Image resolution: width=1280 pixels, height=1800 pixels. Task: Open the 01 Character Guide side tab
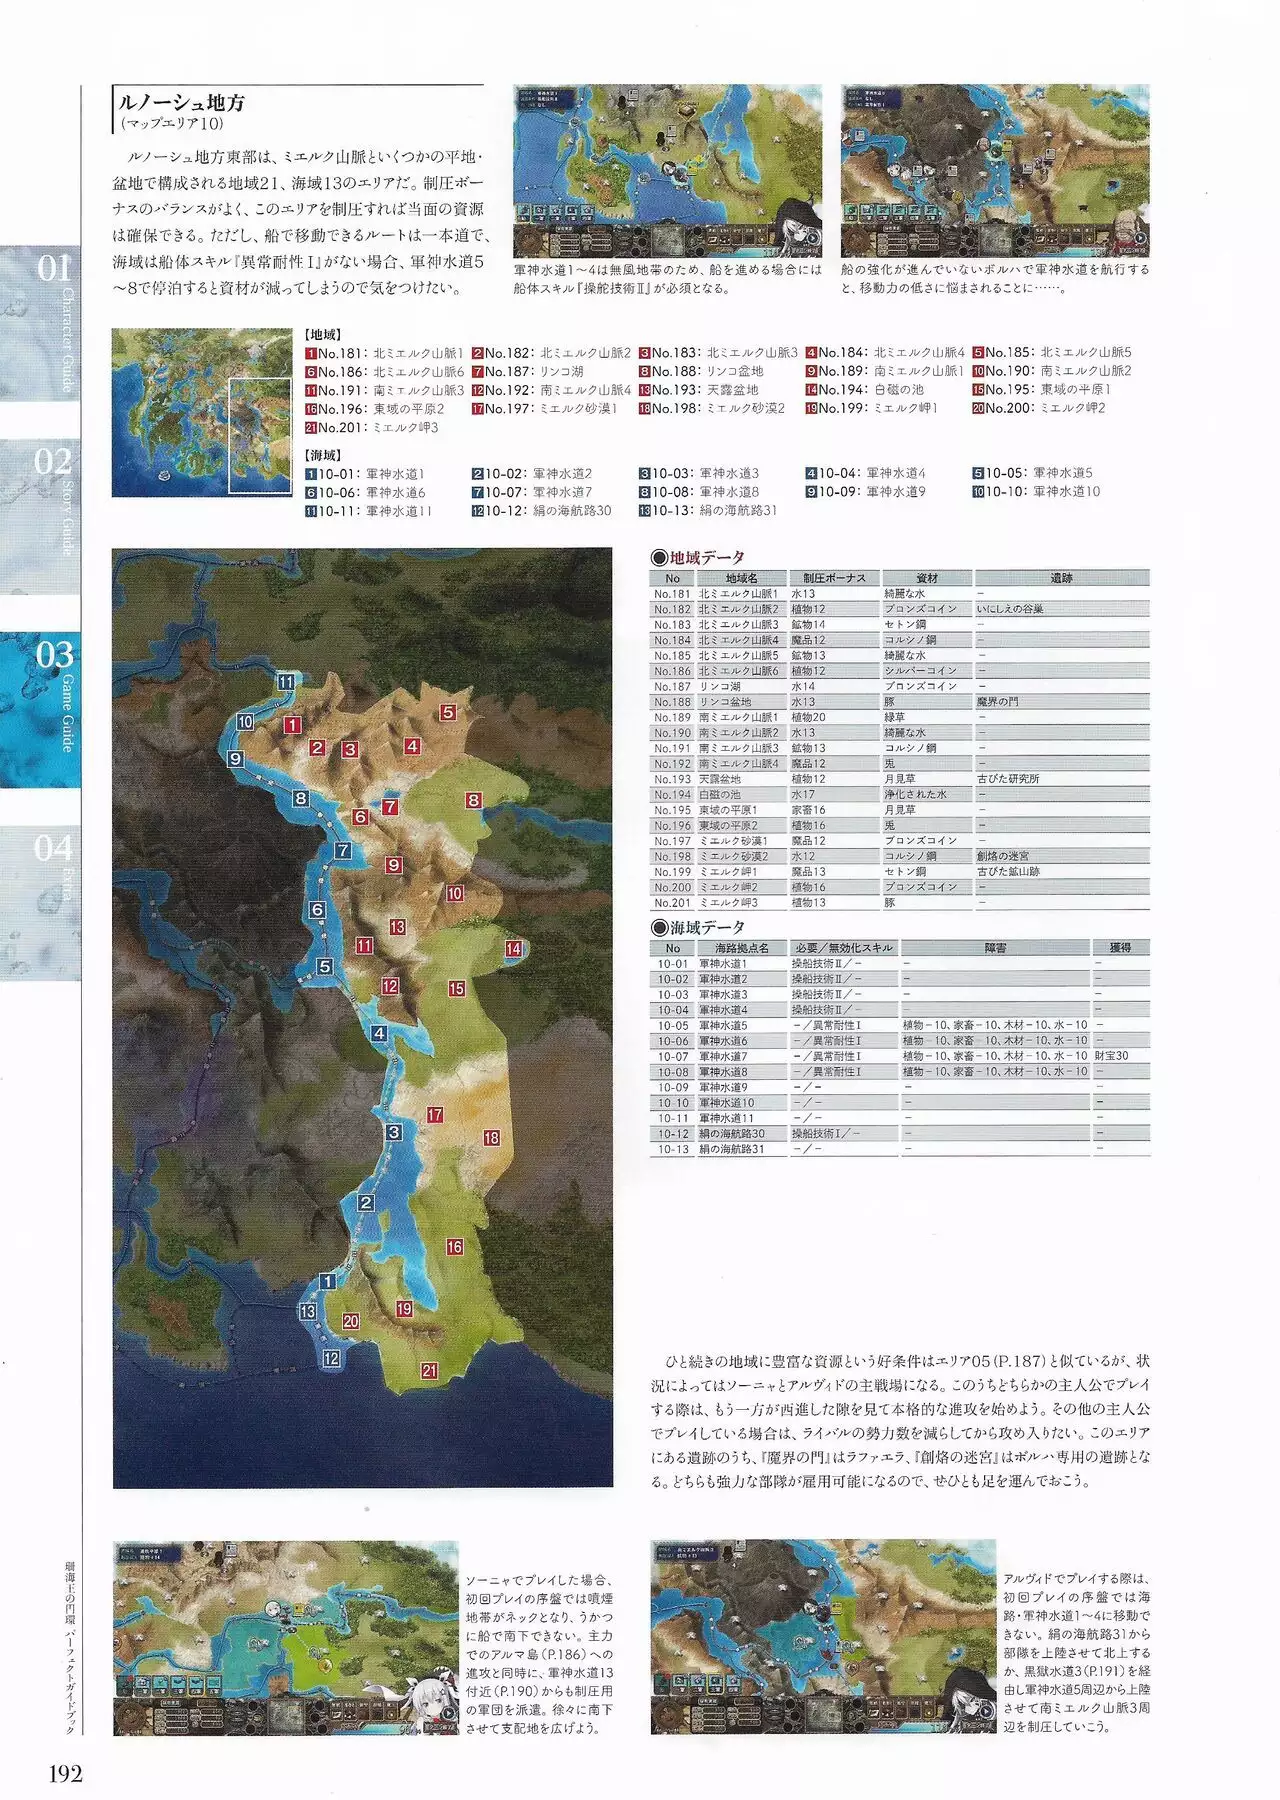pyautogui.click(x=40, y=325)
